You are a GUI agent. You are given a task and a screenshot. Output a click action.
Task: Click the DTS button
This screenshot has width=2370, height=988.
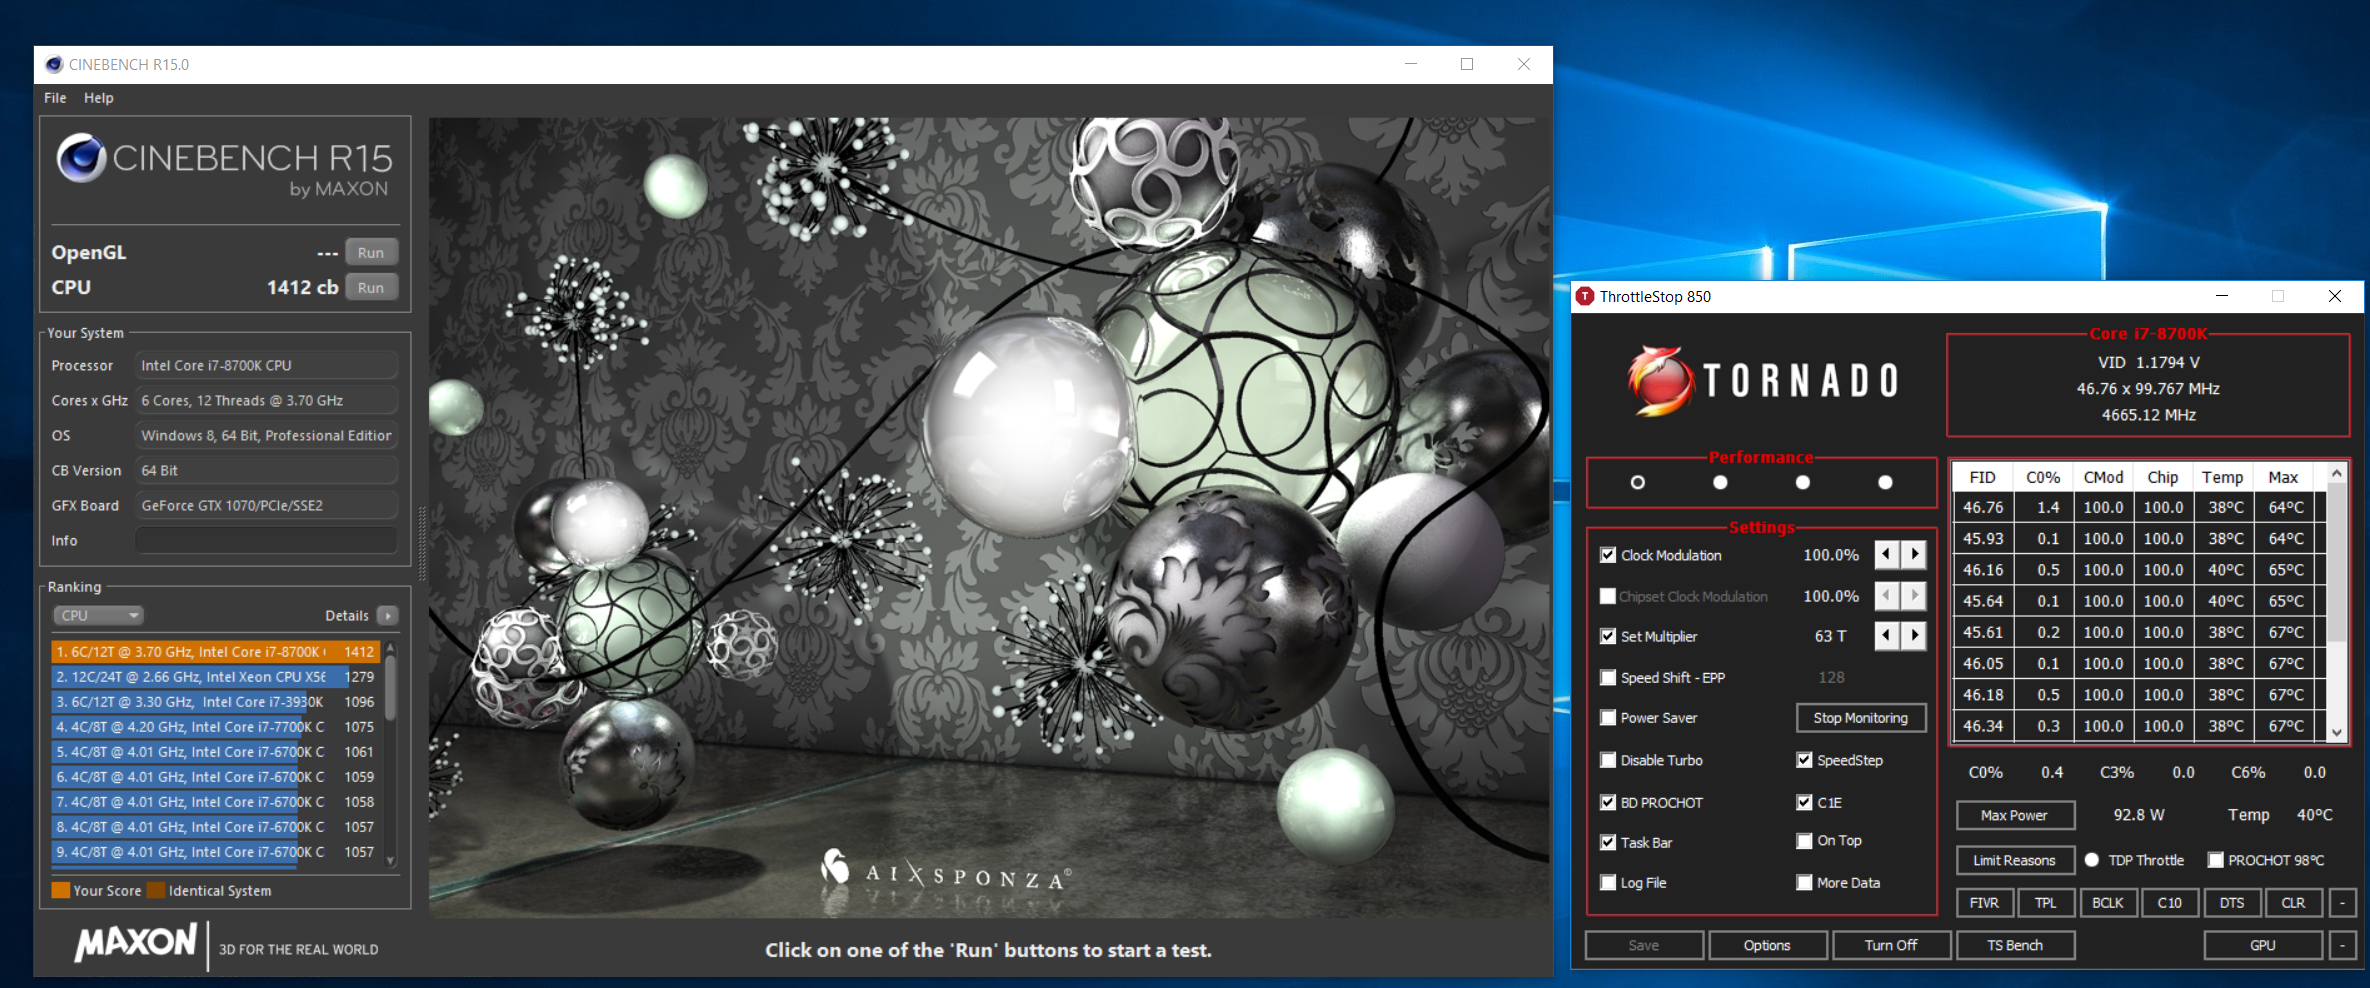(2232, 903)
